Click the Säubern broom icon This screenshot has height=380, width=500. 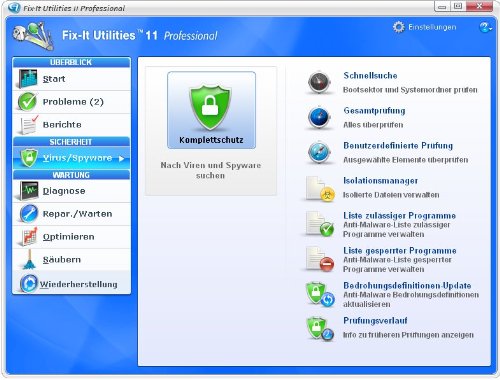[30, 259]
